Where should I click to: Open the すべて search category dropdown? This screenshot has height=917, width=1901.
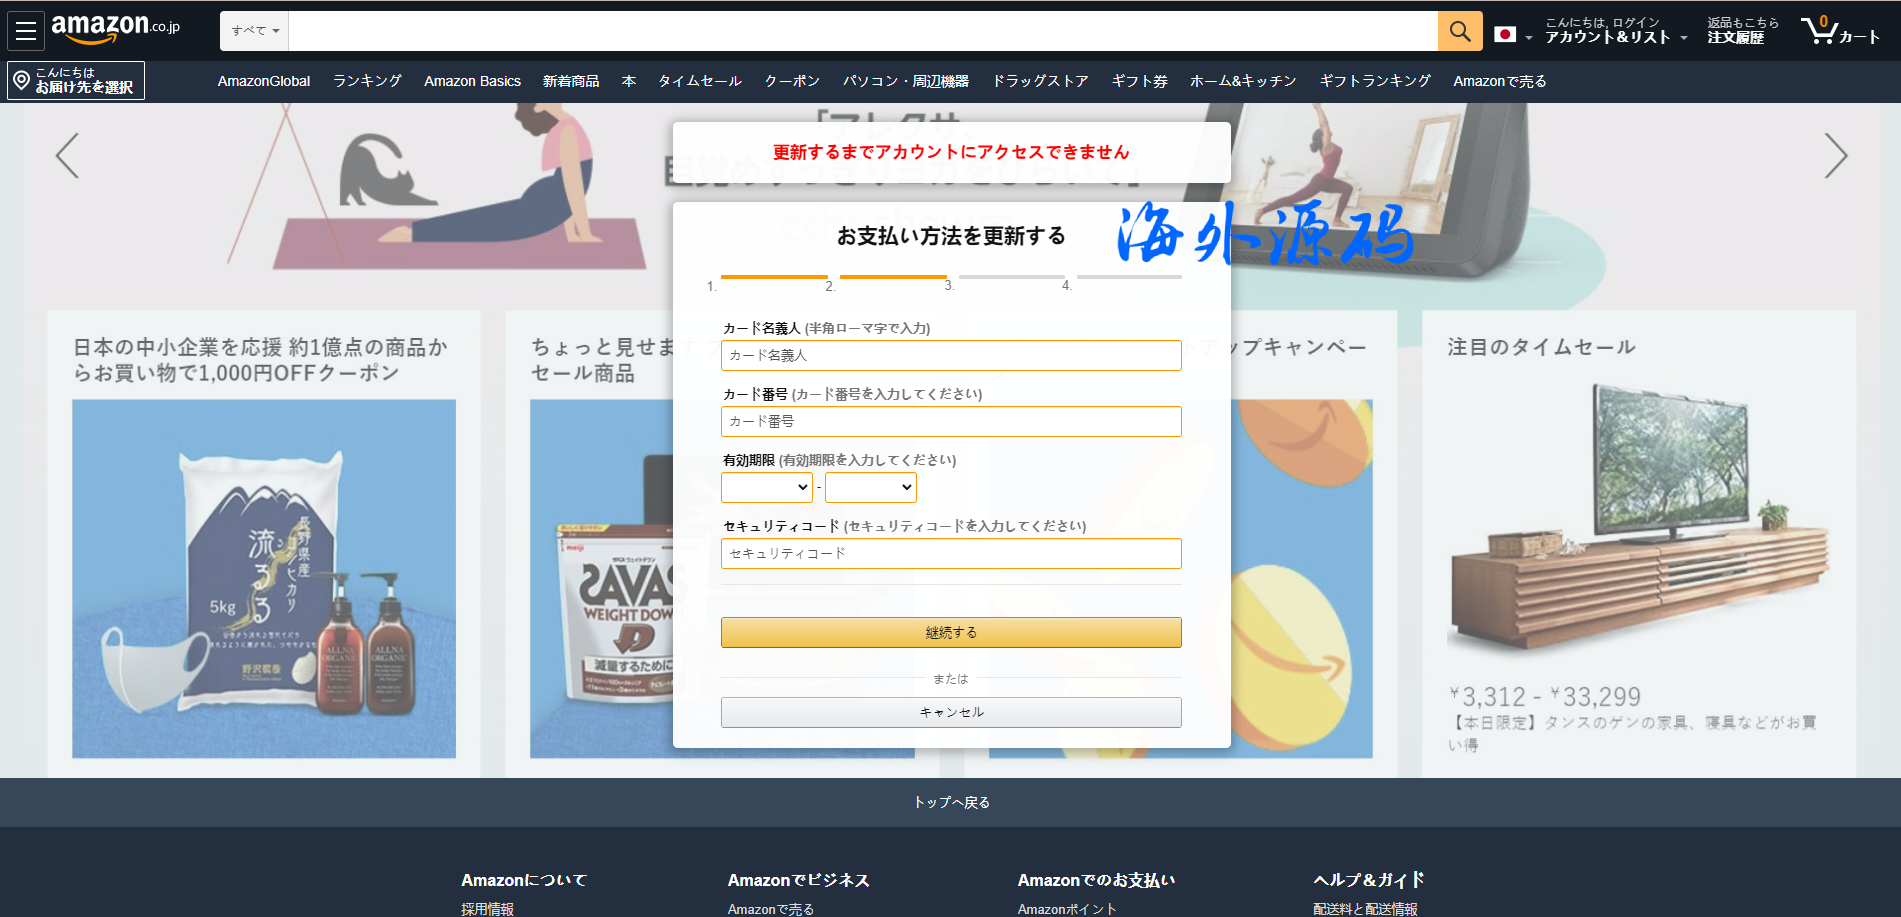(254, 31)
